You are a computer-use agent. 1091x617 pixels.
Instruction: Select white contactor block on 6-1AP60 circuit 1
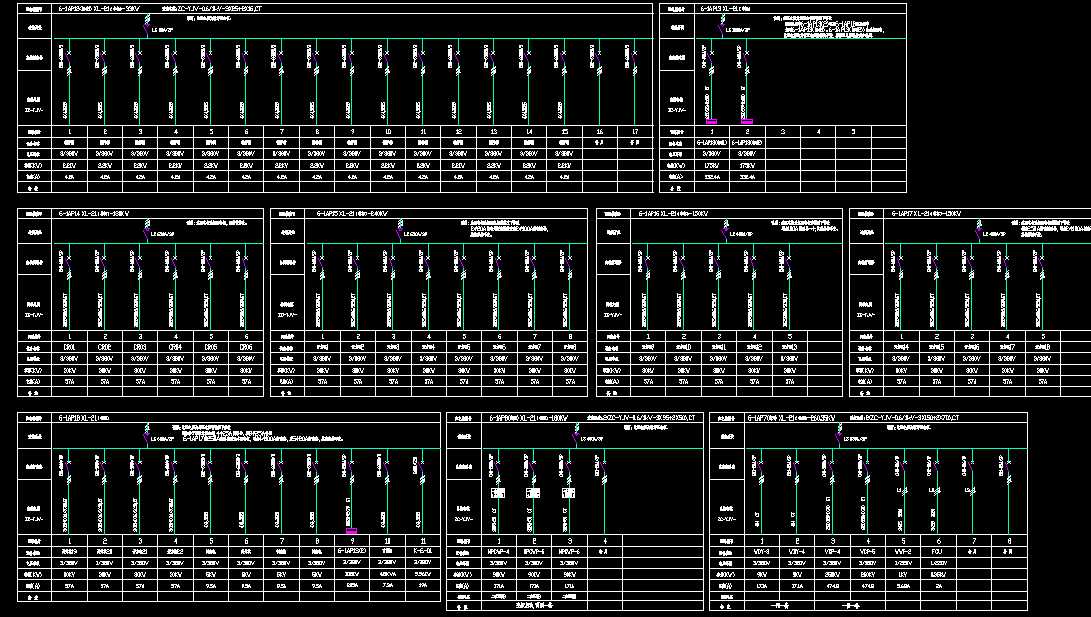tap(498, 492)
